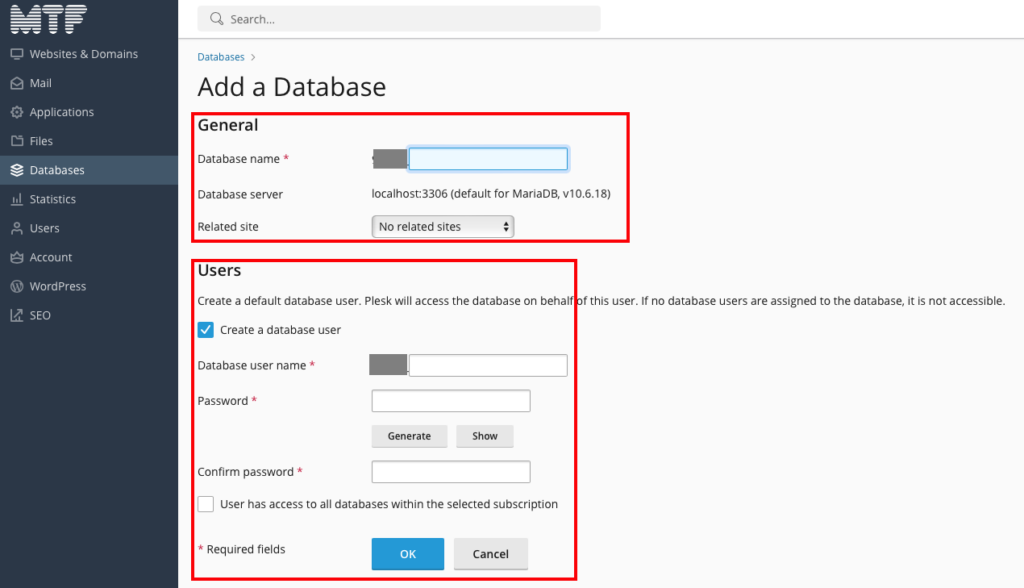
Task: Click OK to create the database
Action: coord(407,554)
